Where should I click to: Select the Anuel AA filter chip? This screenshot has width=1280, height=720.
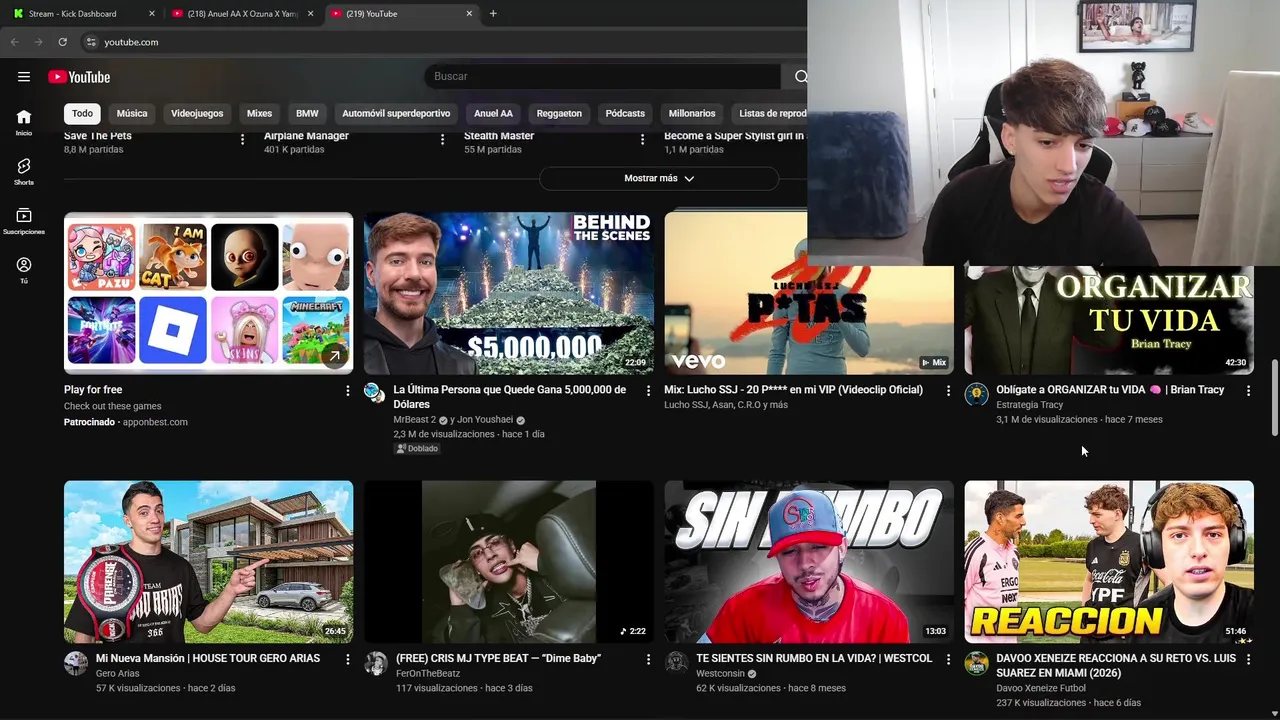point(493,113)
